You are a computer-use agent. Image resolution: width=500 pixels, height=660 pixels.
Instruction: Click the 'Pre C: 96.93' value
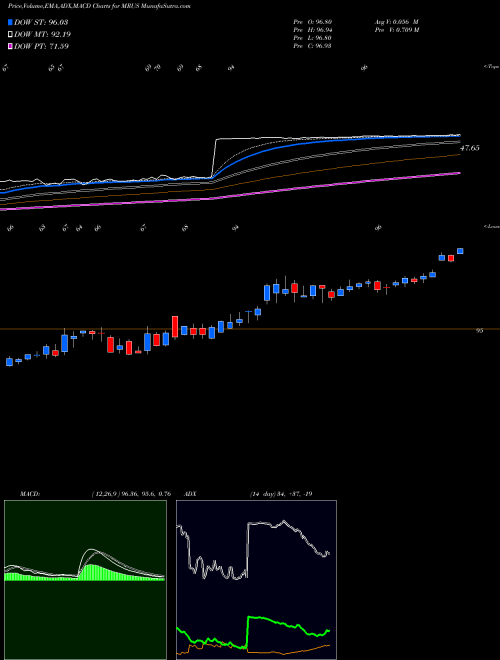312,46
